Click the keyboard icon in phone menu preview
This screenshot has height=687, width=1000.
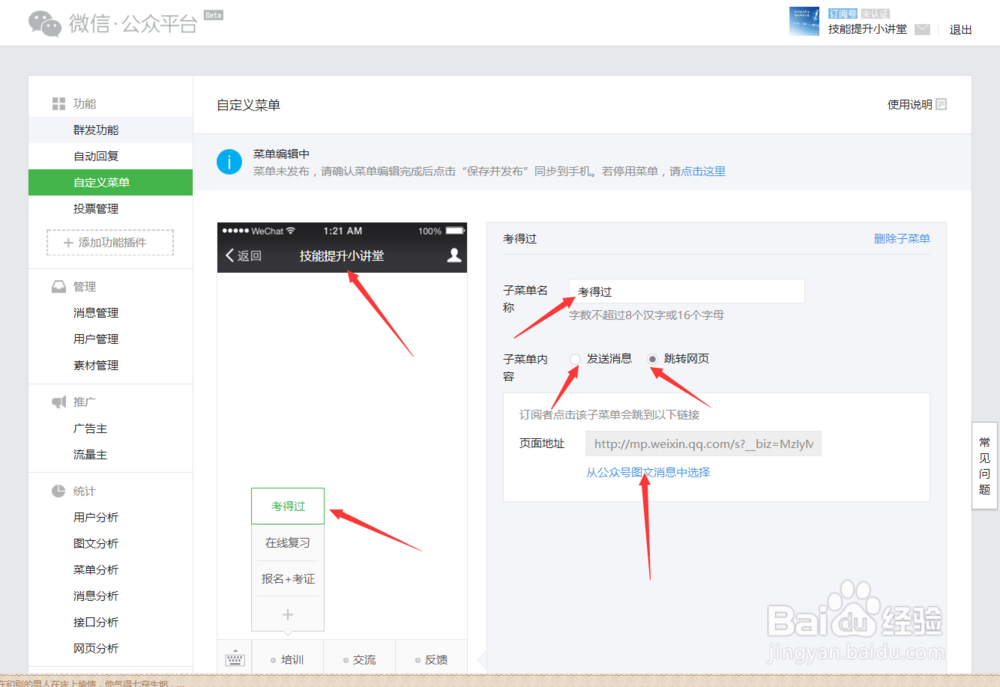click(235, 658)
